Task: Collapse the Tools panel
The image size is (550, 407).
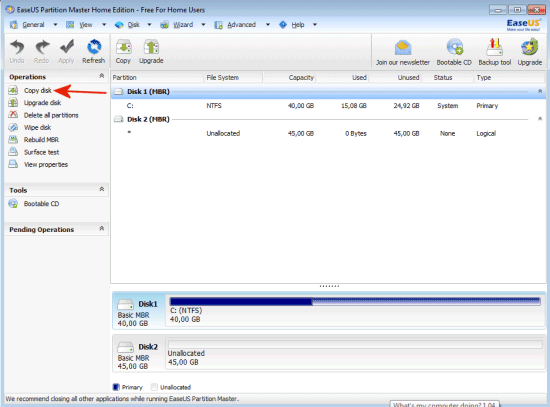Action: (102, 189)
